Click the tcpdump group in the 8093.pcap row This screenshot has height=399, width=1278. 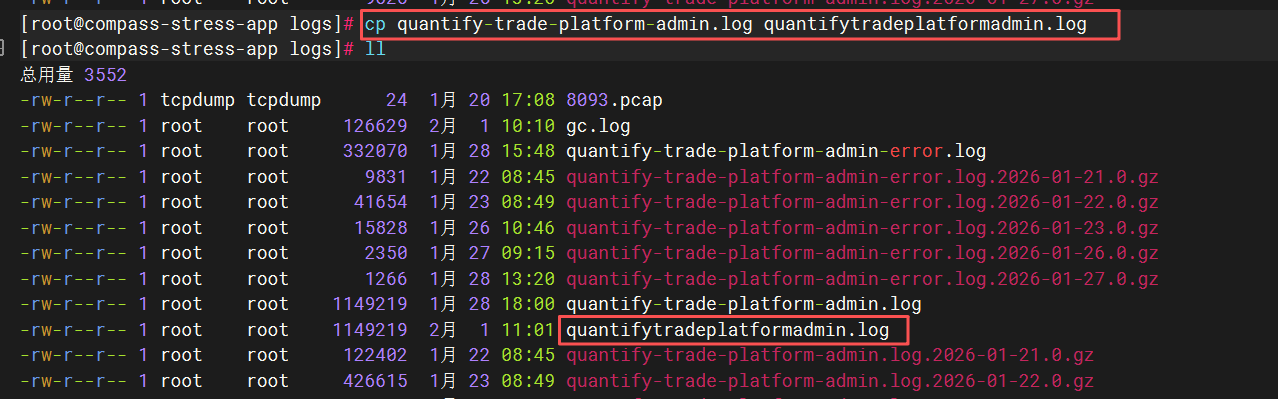[x=285, y=100]
